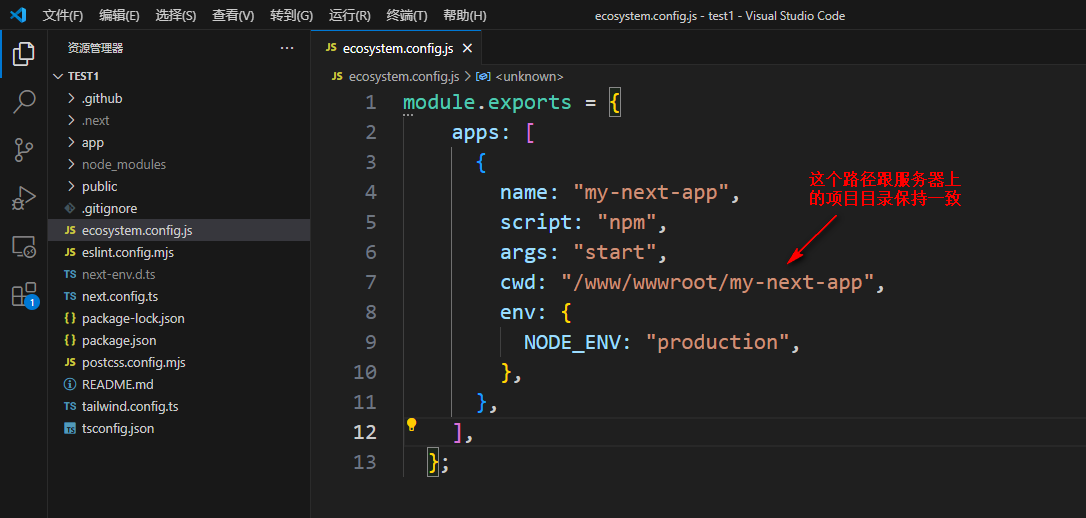Open the Source Control view

point(24,150)
